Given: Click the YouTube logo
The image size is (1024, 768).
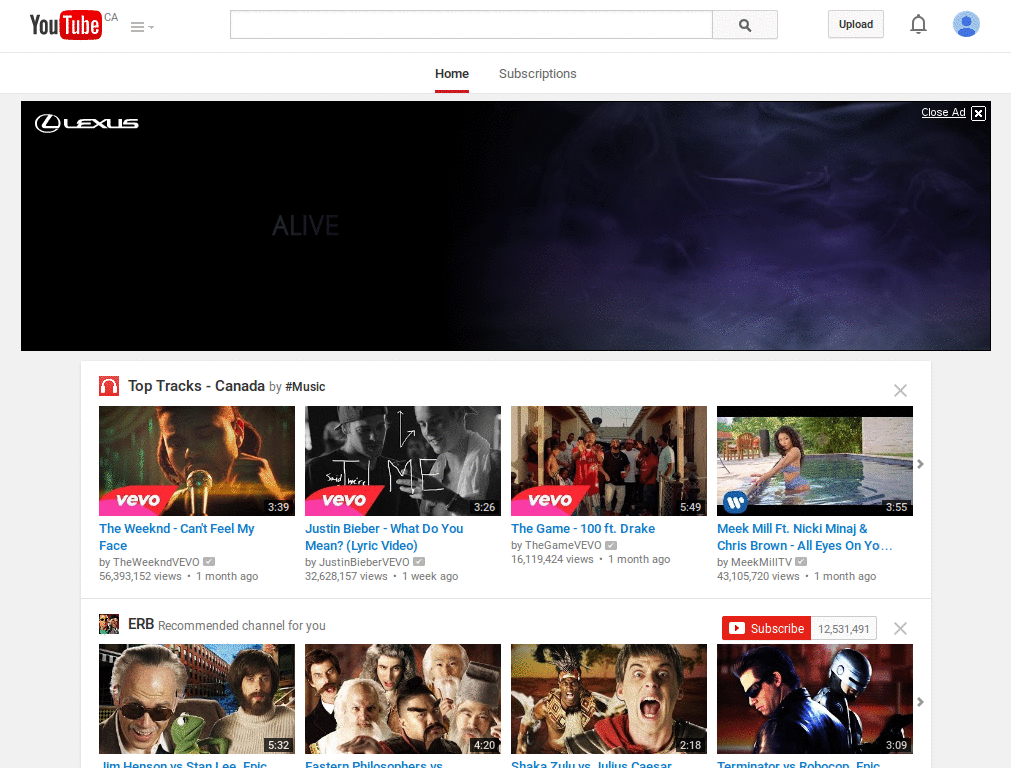Looking at the screenshot, I should click(66, 25).
